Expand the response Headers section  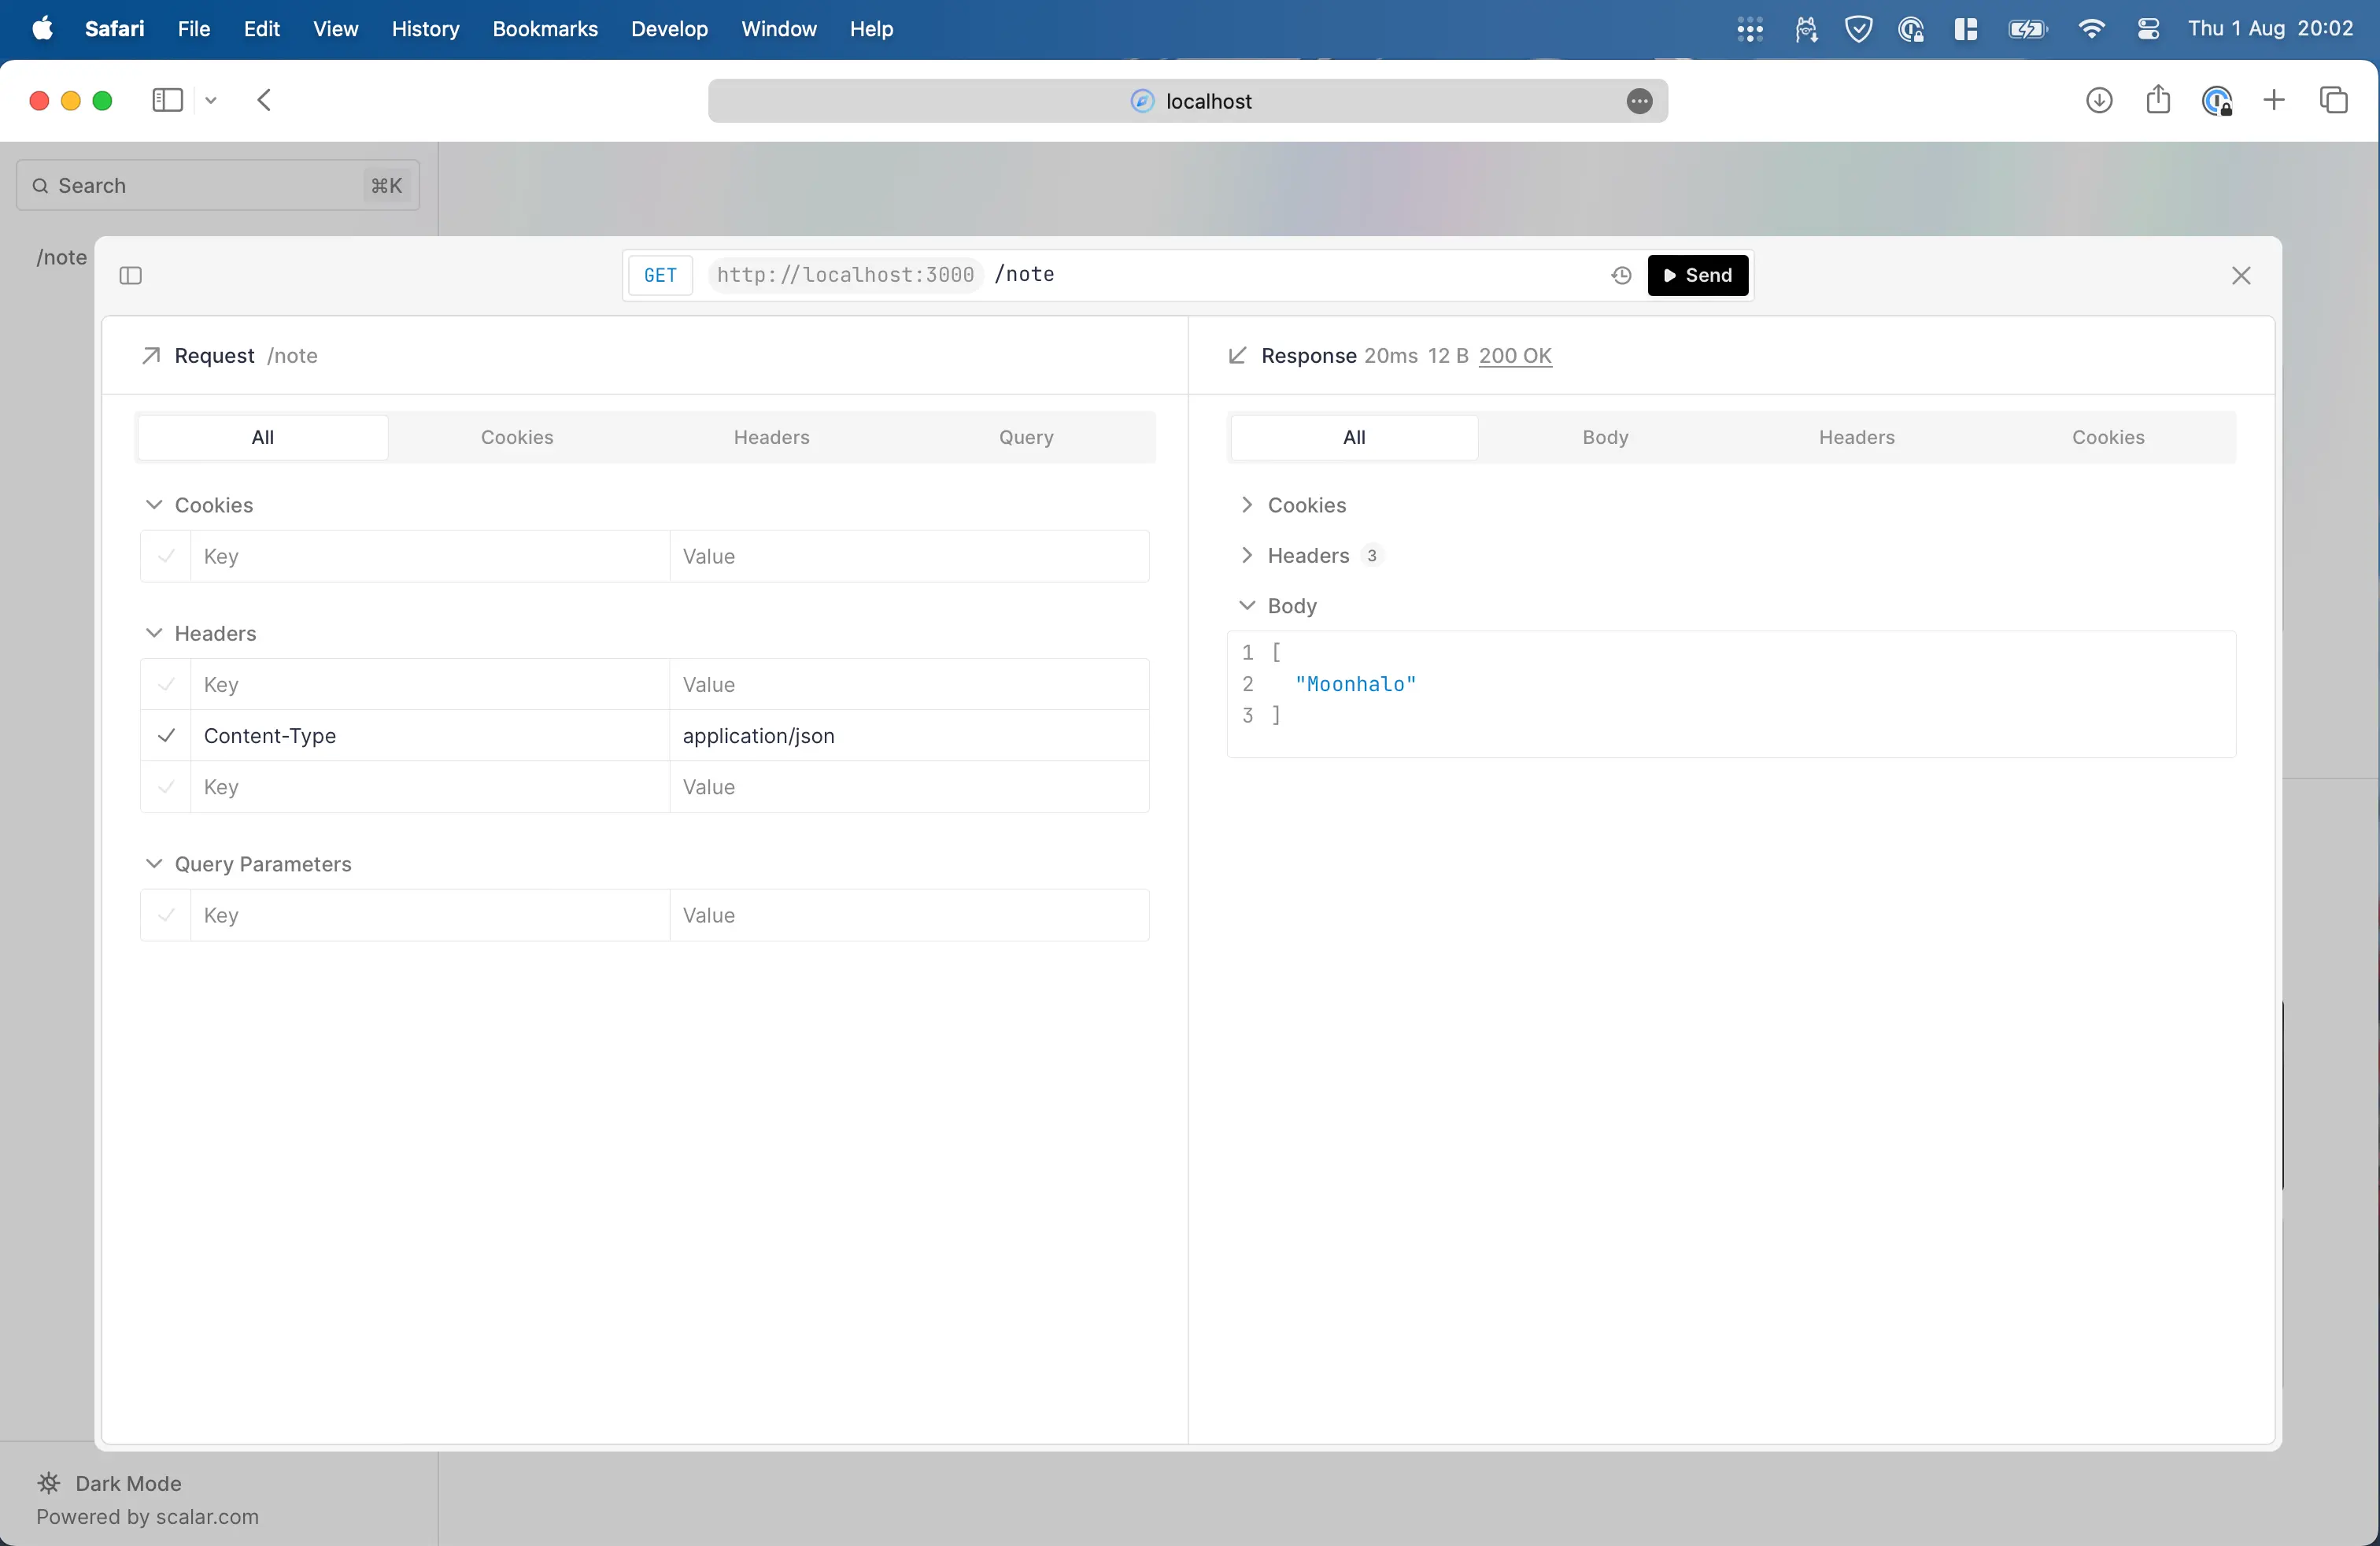pos(1247,555)
